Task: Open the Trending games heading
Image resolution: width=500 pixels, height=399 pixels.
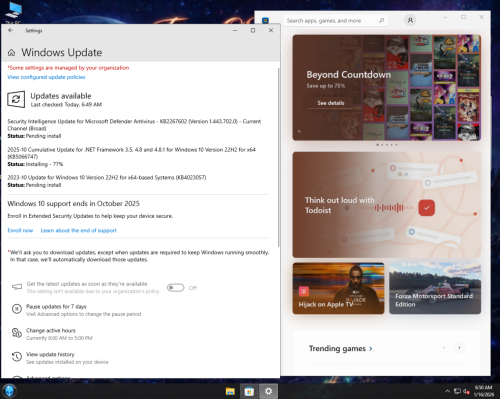Action: (x=337, y=349)
